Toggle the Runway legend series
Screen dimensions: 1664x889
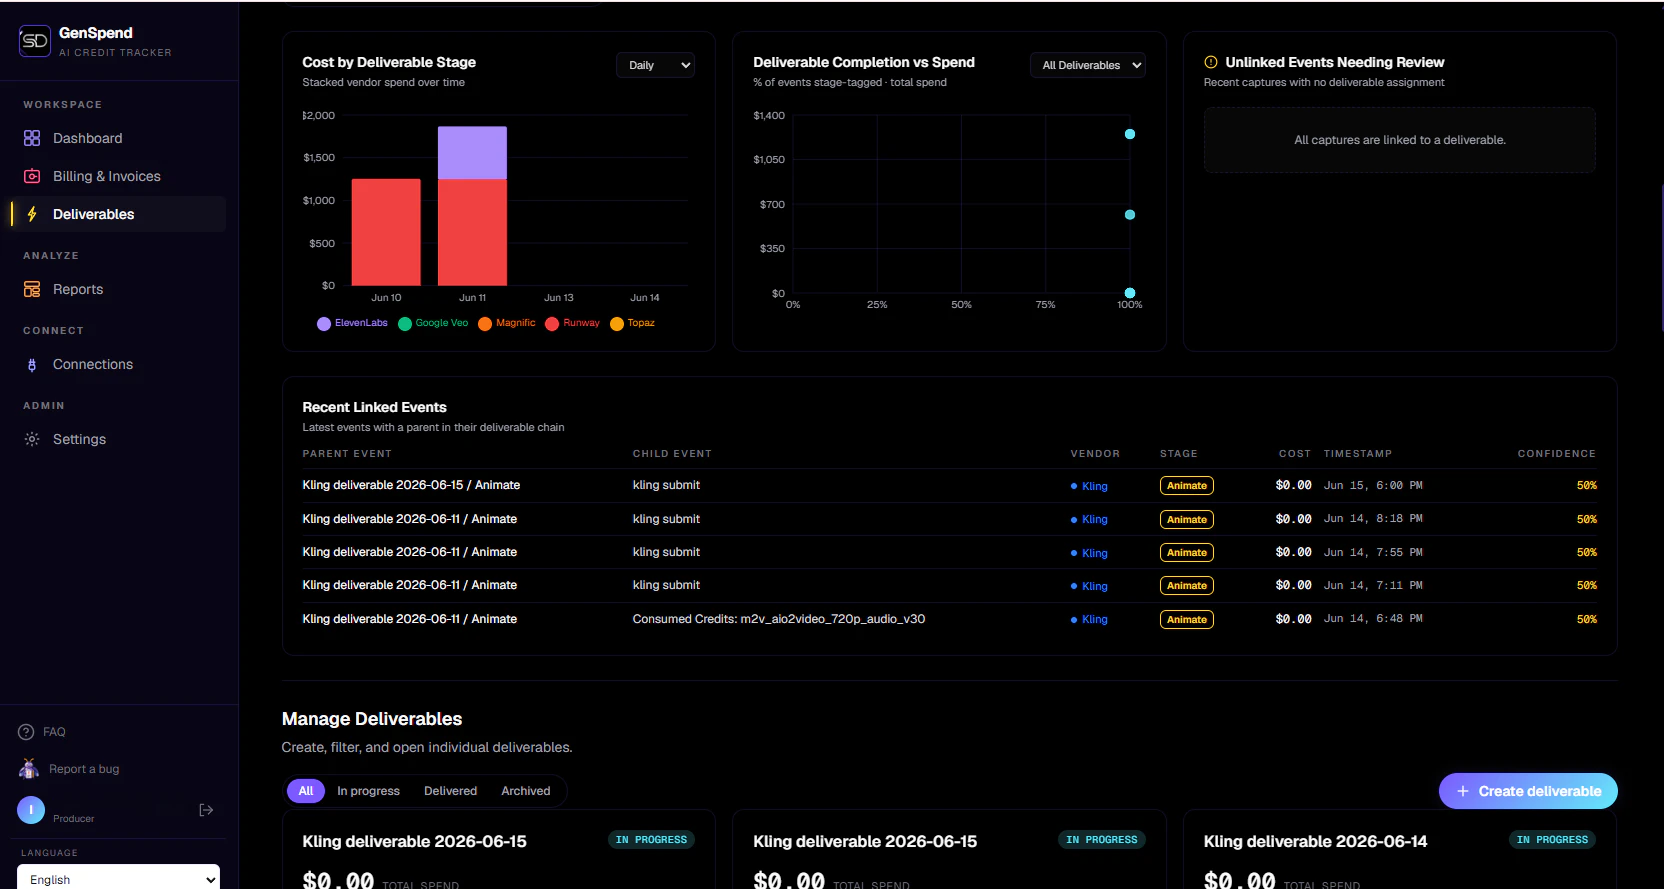(x=572, y=323)
